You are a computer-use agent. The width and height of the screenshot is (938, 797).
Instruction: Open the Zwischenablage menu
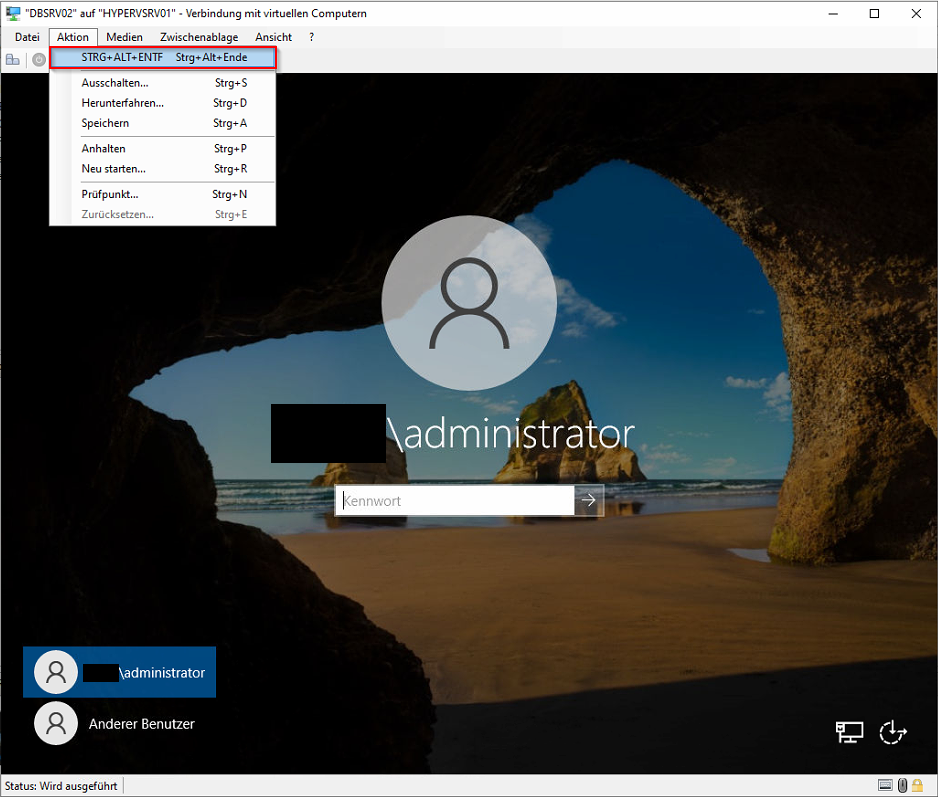[199, 37]
